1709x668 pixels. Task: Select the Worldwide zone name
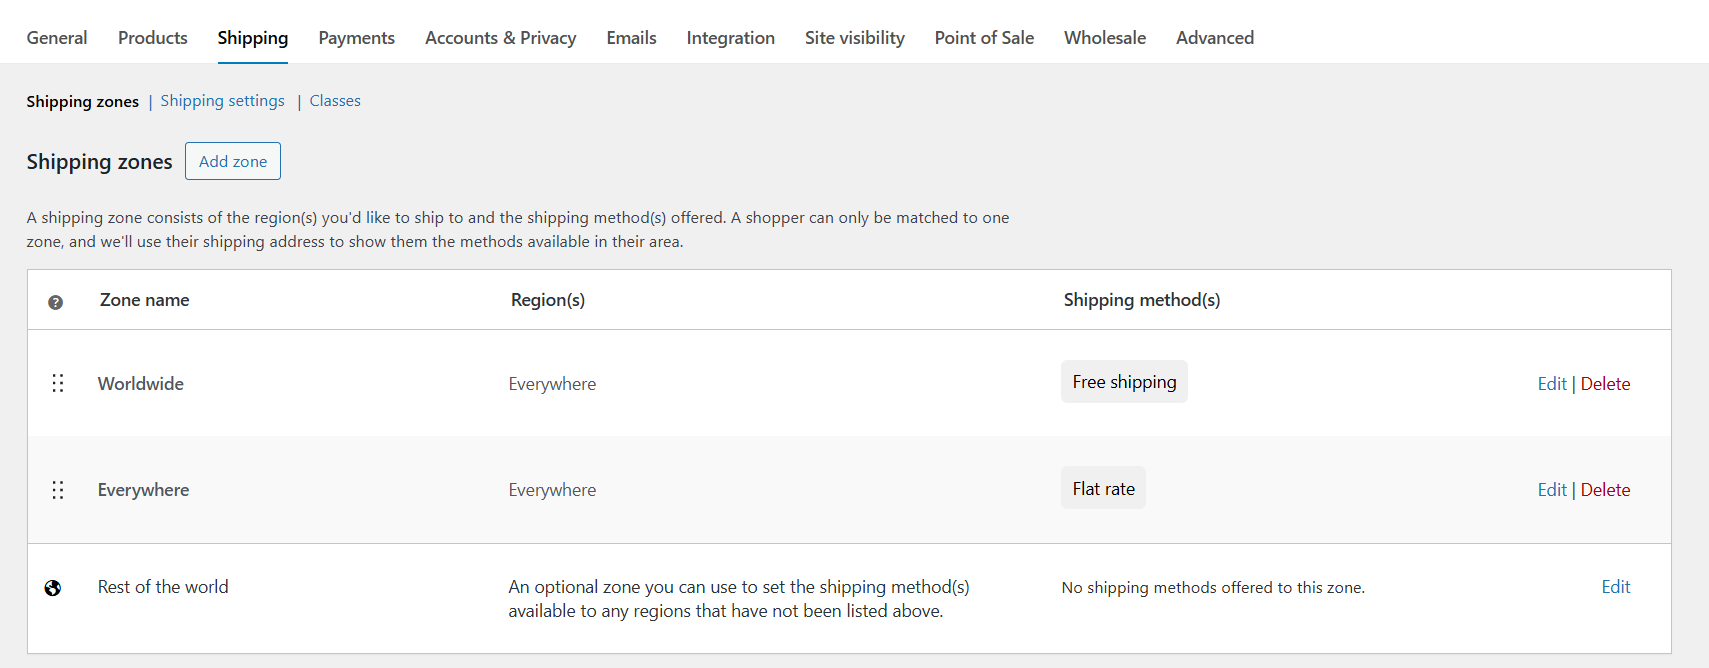pyautogui.click(x=140, y=383)
